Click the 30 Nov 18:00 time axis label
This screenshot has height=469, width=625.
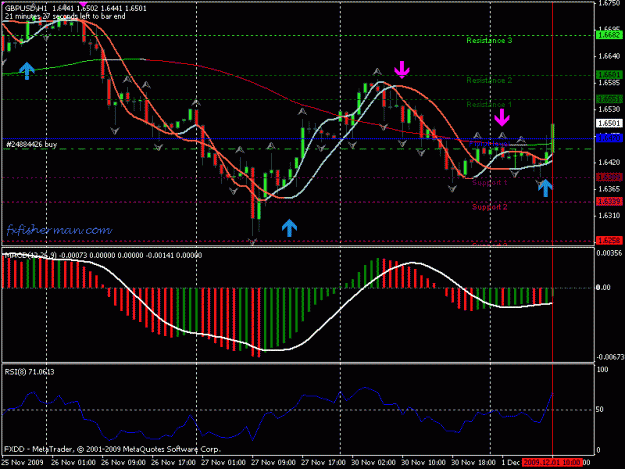[473, 463]
